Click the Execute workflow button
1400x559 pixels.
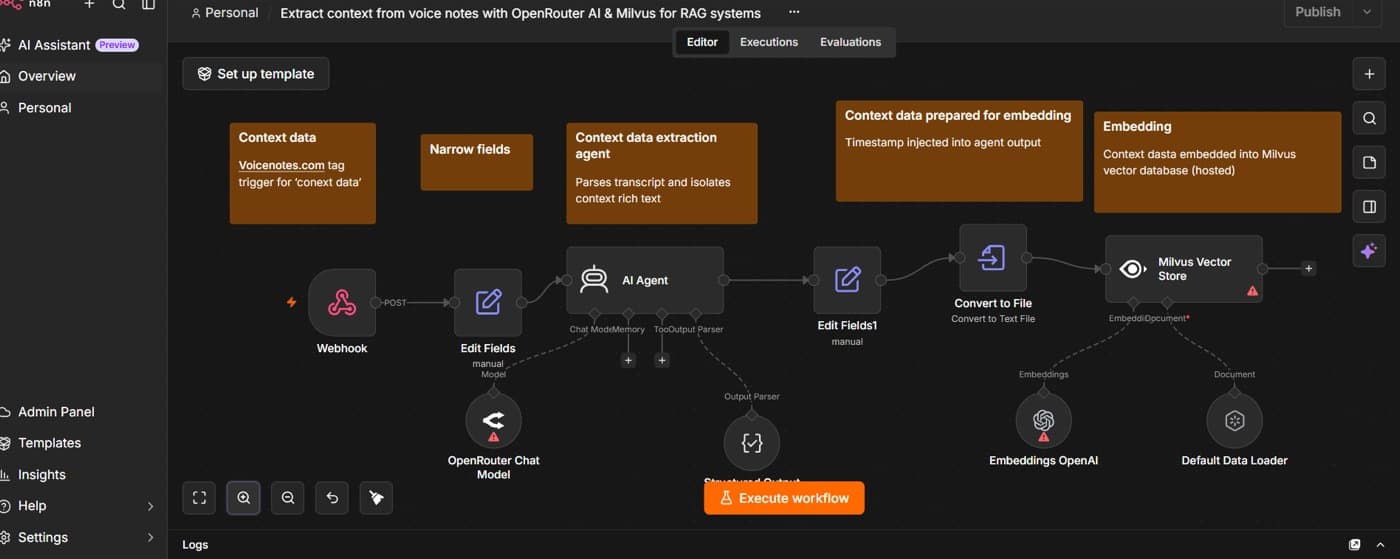784,498
